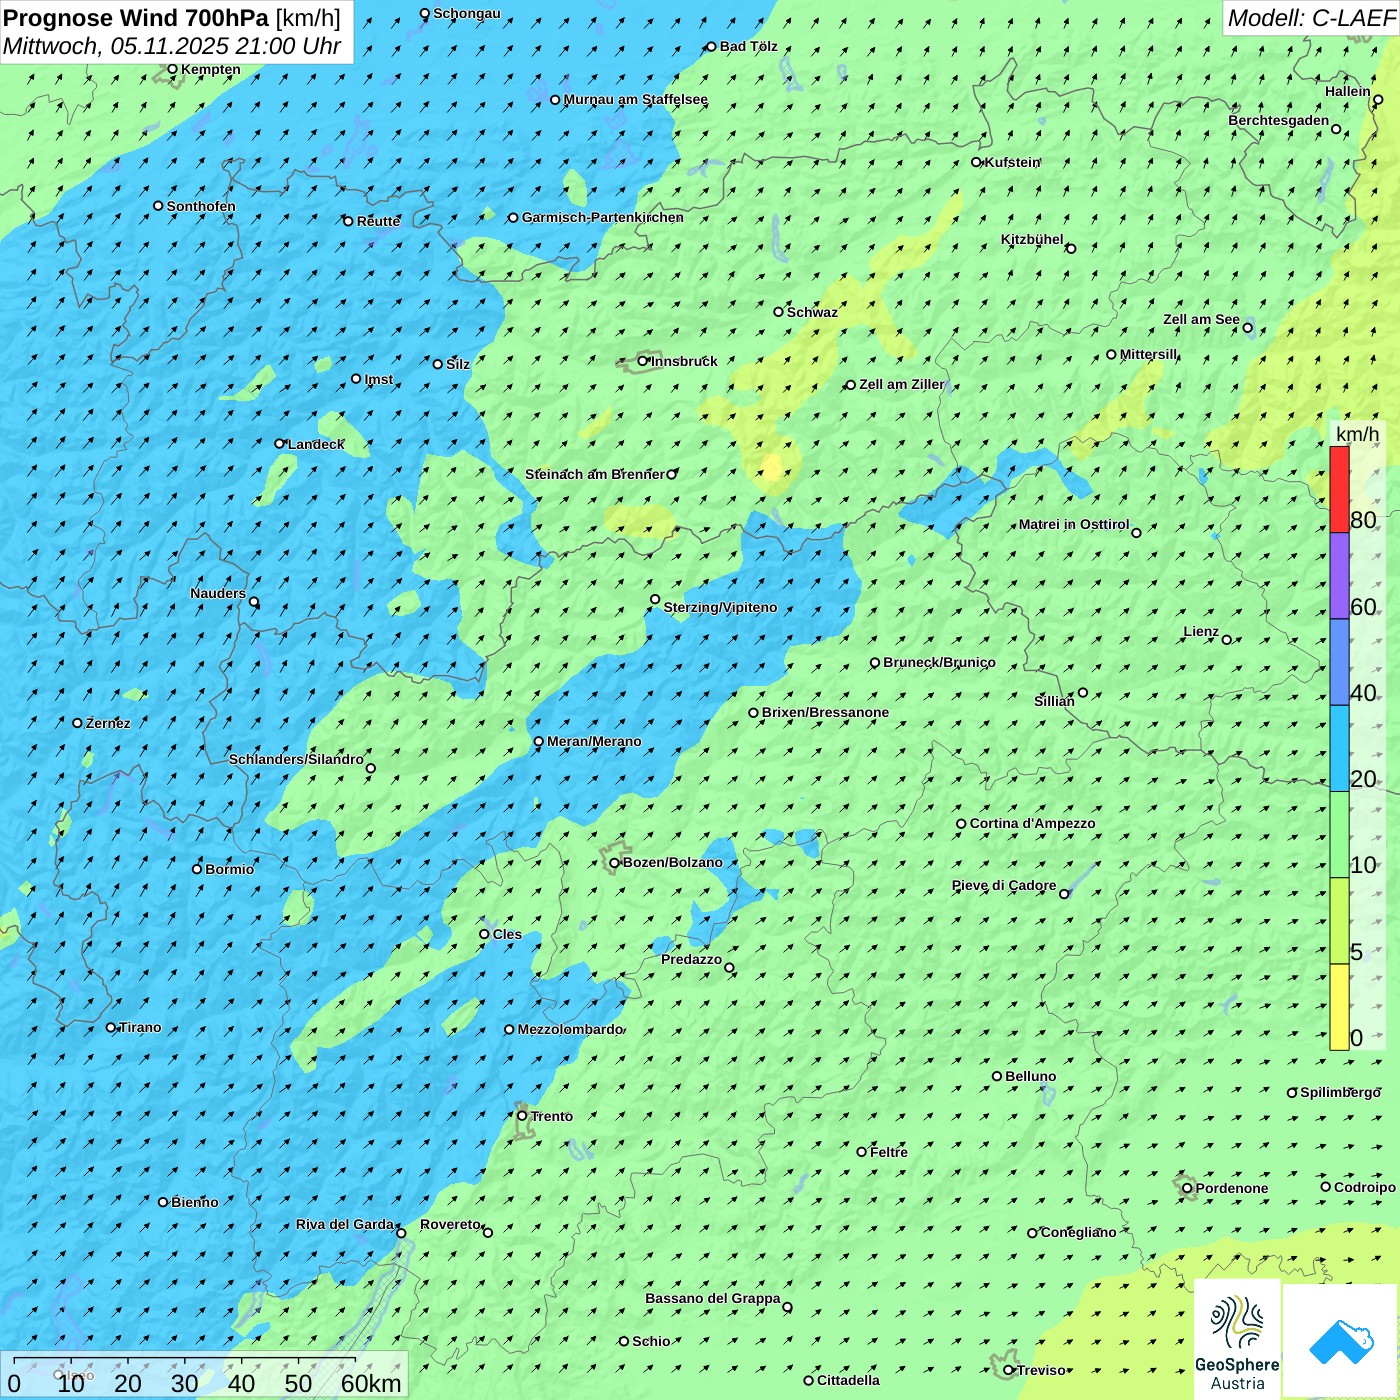Click the 'Meran/Merano' city label

coord(594,742)
